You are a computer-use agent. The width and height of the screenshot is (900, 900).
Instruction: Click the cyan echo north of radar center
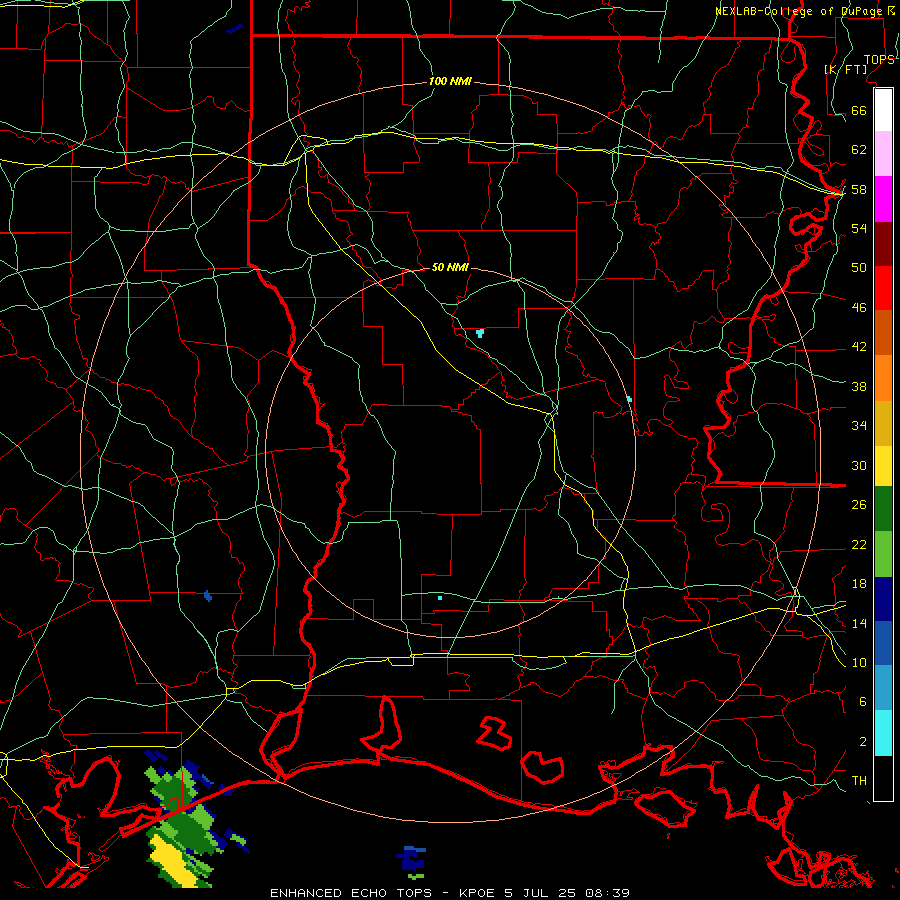click(480, 332)
